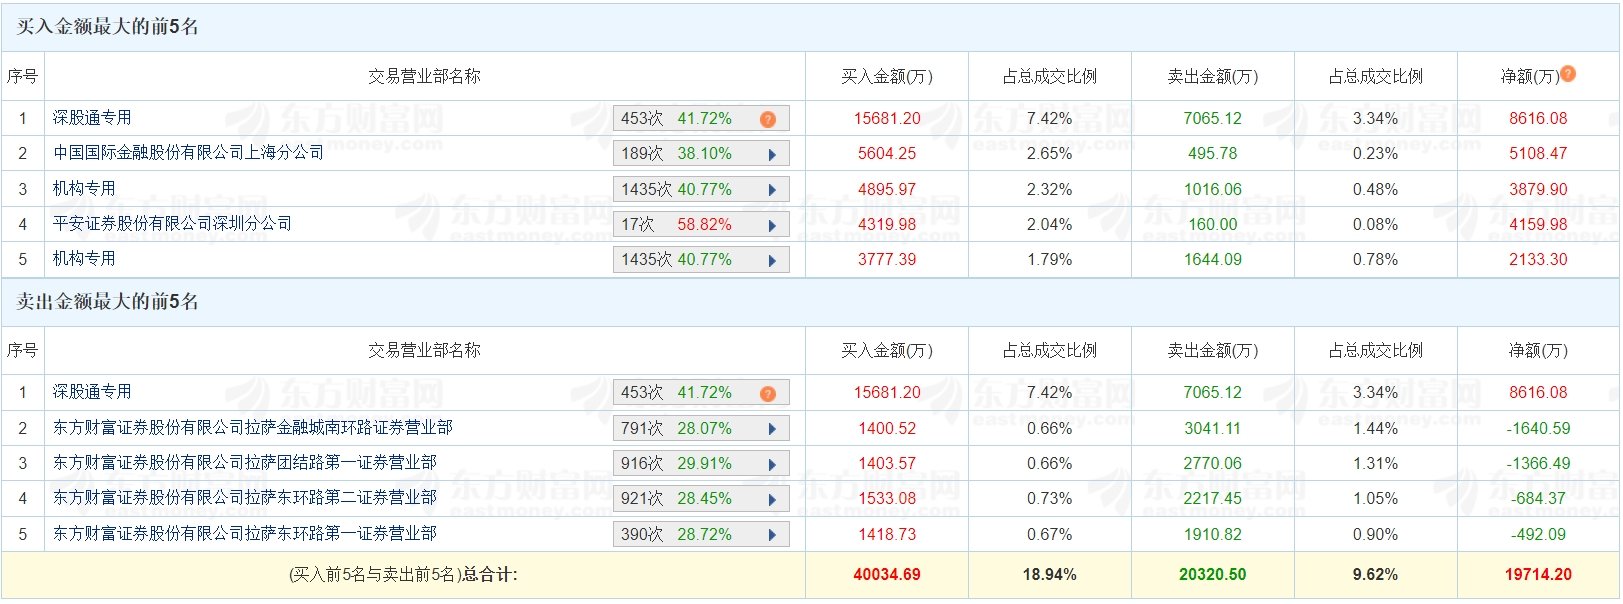Expand arrow for 拉萨金融城南环路证券营业部 row

[x=772, y=430]
